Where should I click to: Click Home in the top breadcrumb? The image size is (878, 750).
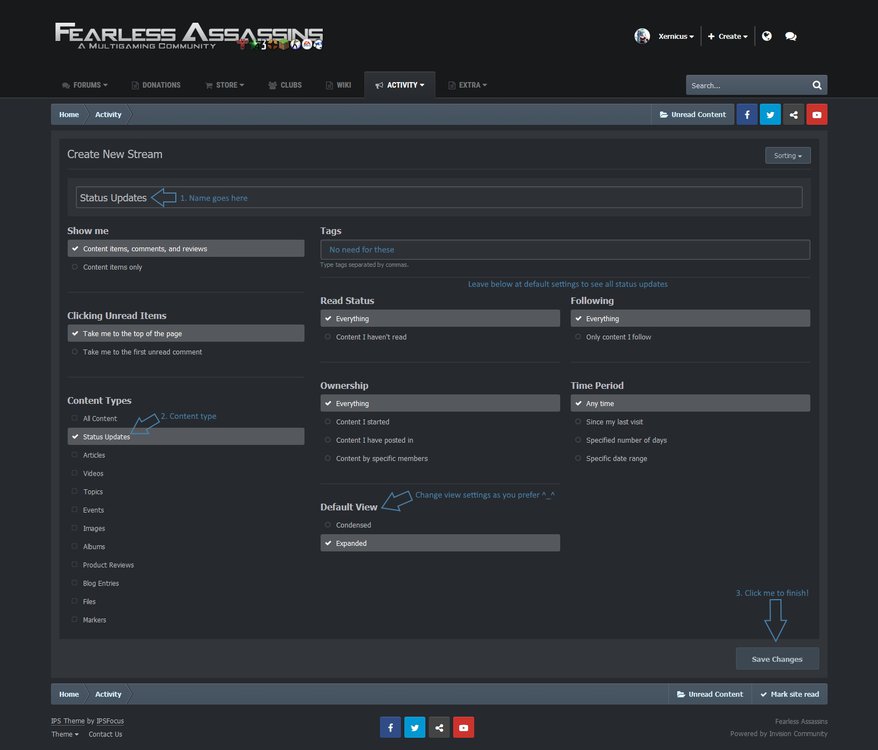(69, 114)
